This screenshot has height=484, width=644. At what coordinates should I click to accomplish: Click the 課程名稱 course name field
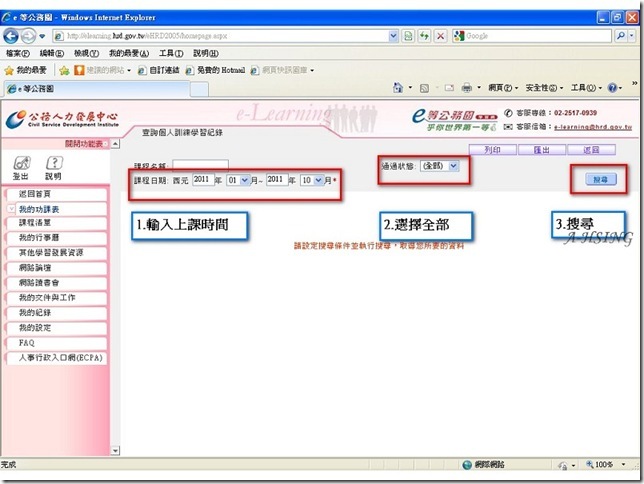coord(200,165)
